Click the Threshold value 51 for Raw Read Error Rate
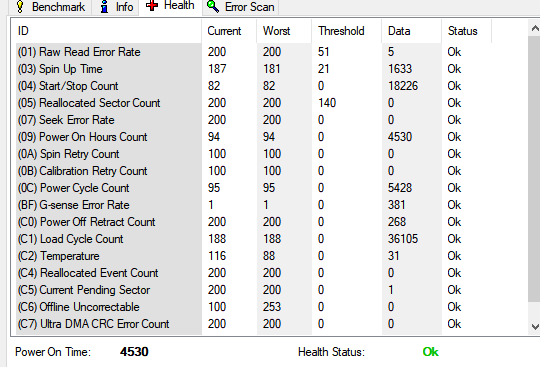The width and height of the screenshot is (540, 367). coord(324,52)
